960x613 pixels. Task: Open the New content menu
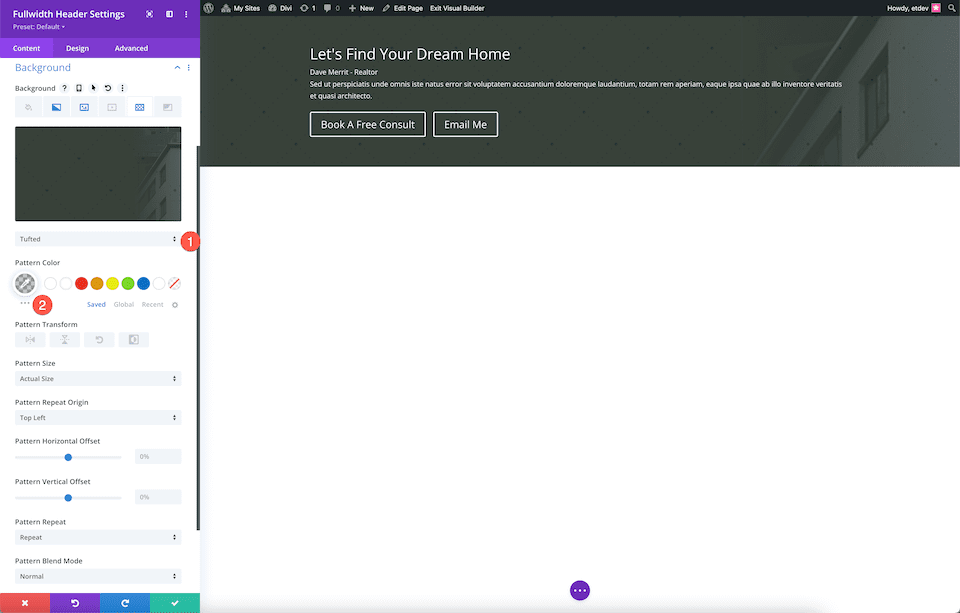[361, 8]
